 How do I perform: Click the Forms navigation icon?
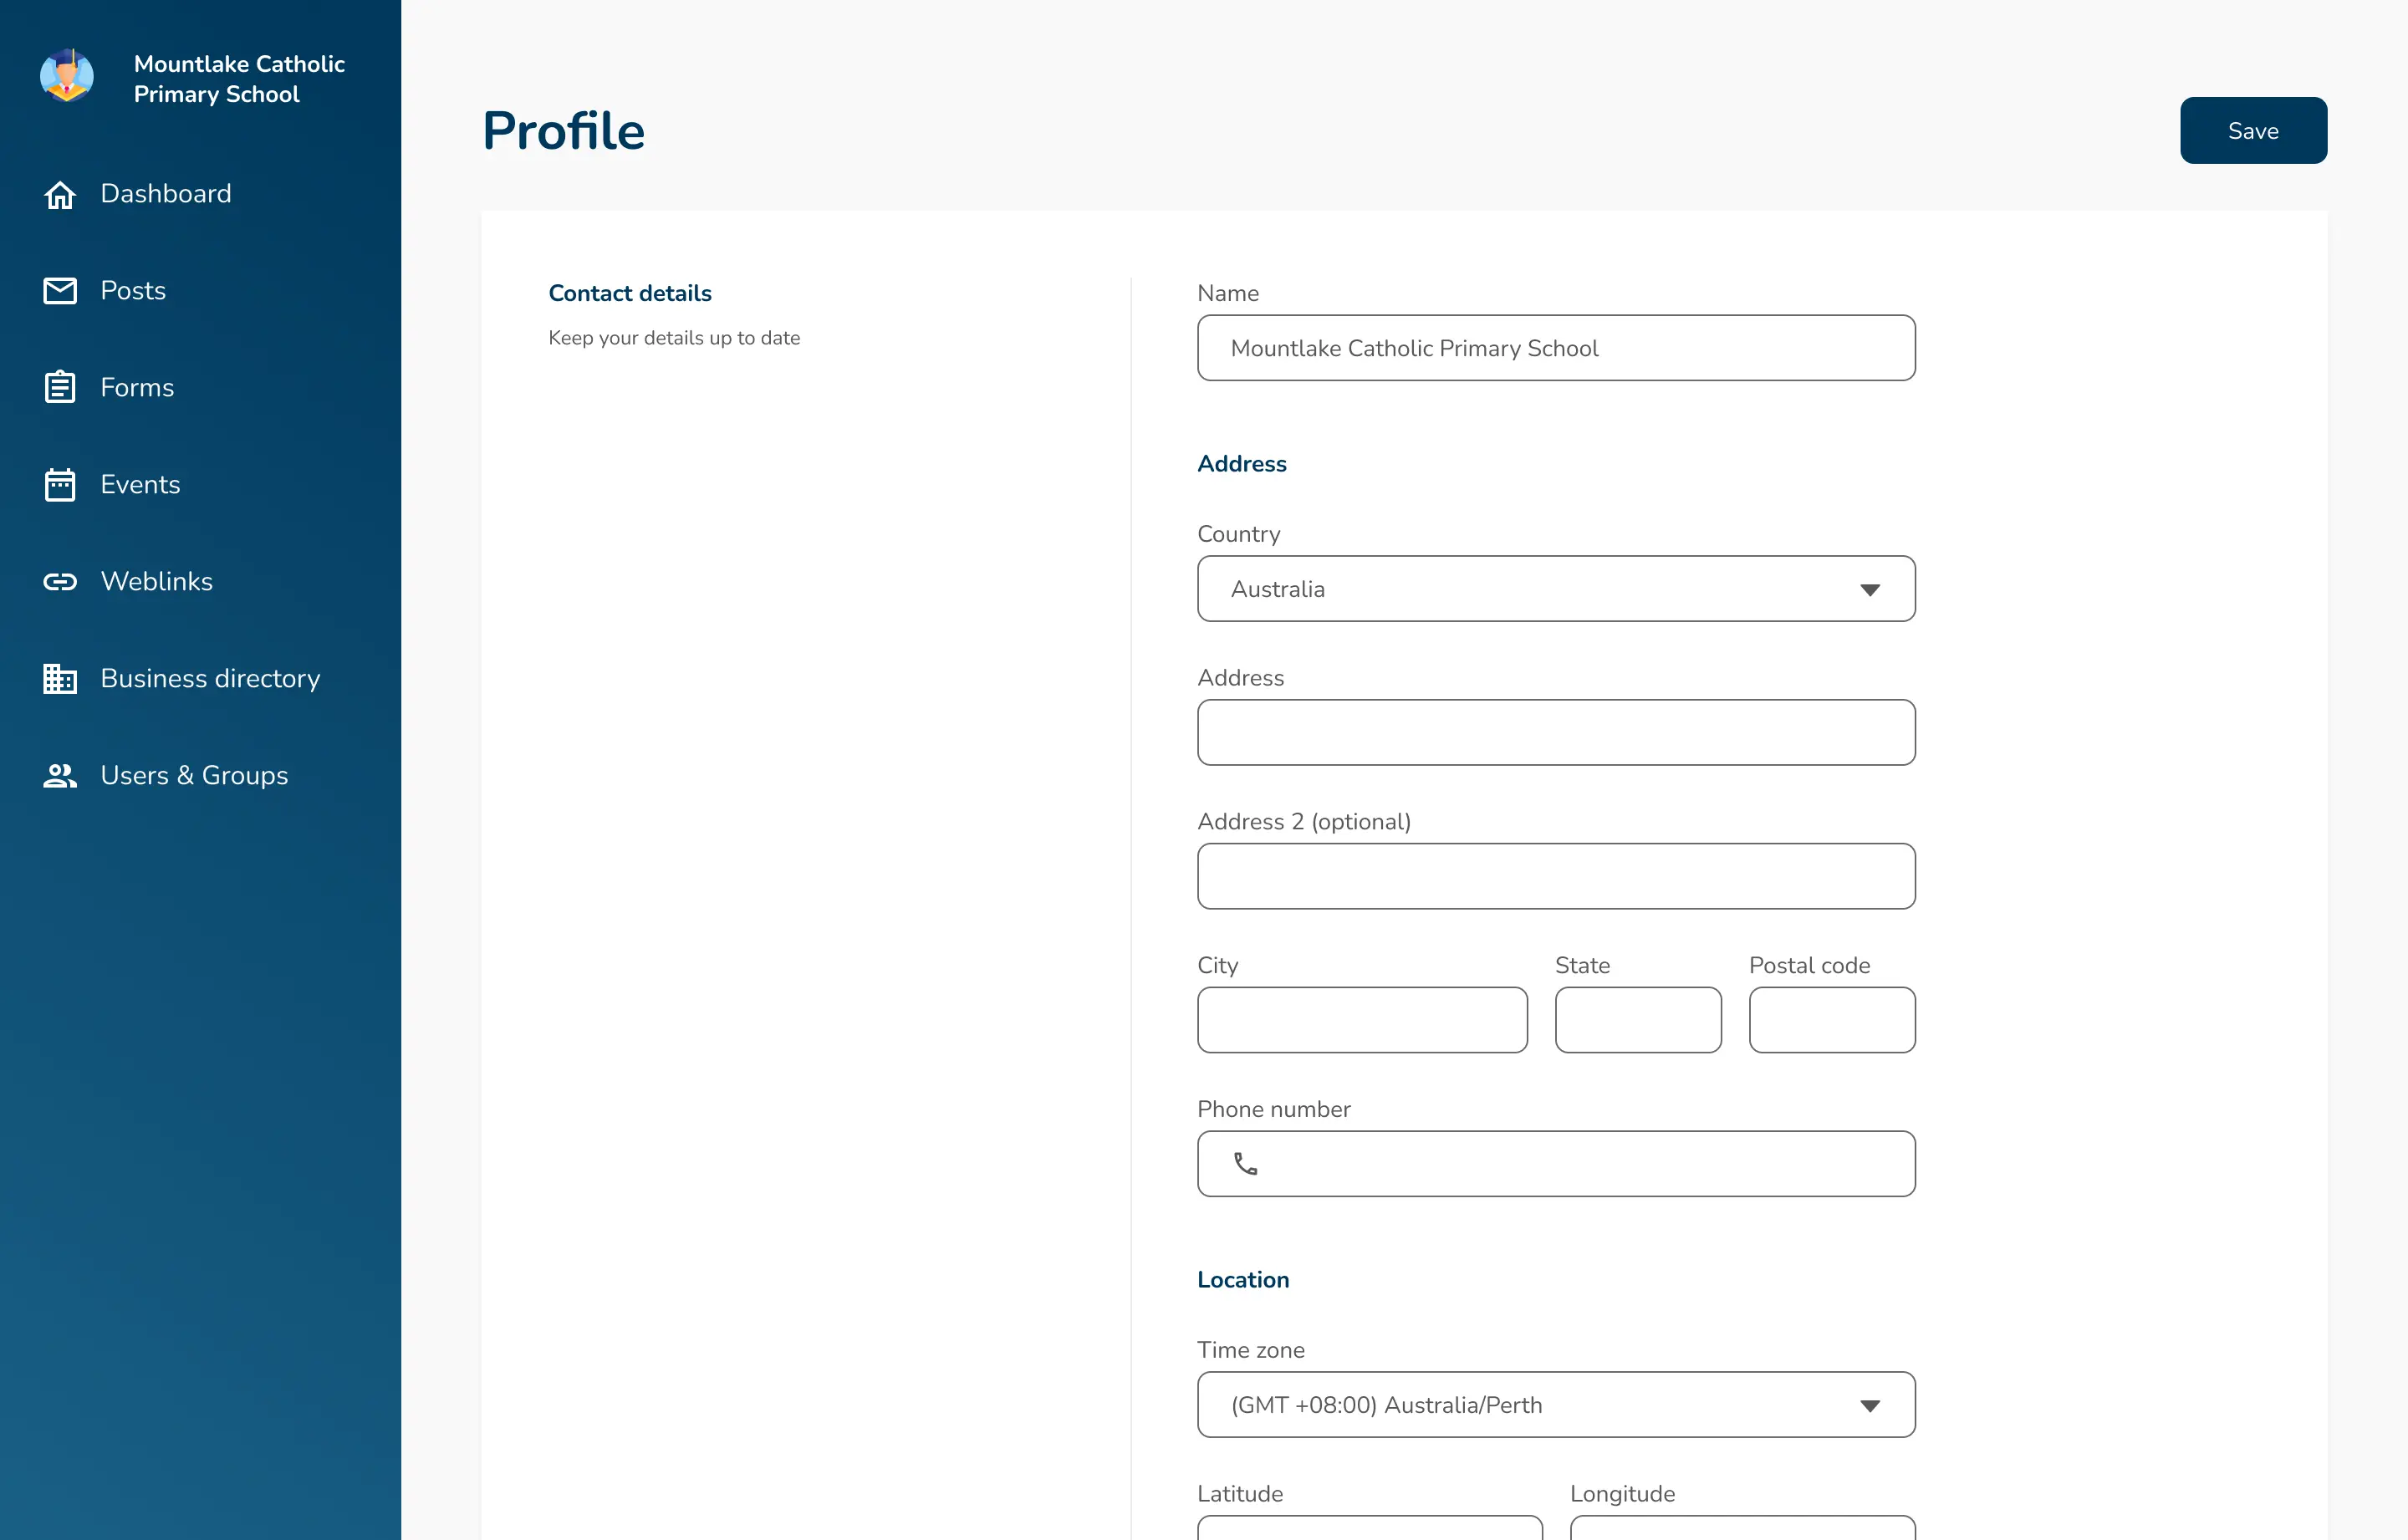pyautogui.click(x=61, y=388)
